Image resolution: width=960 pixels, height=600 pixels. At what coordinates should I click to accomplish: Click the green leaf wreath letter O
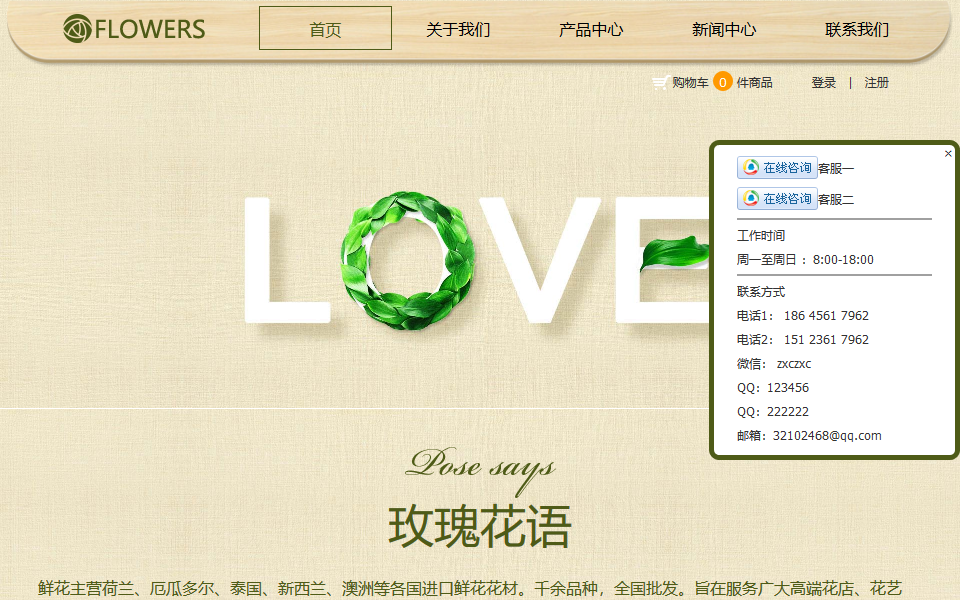point(406,261)
